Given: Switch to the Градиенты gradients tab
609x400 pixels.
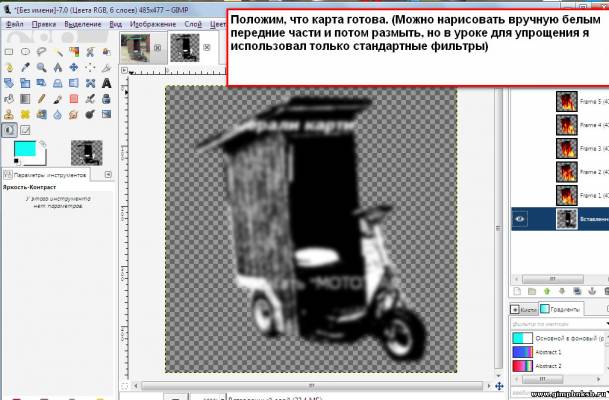Looking at the screenshot, I should click(x=562, y=309).
